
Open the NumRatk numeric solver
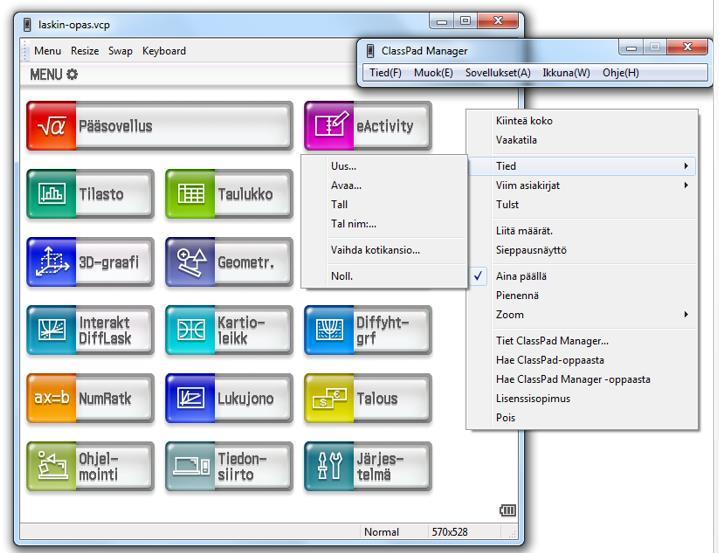pyautogui.click(x=90, y=398)
